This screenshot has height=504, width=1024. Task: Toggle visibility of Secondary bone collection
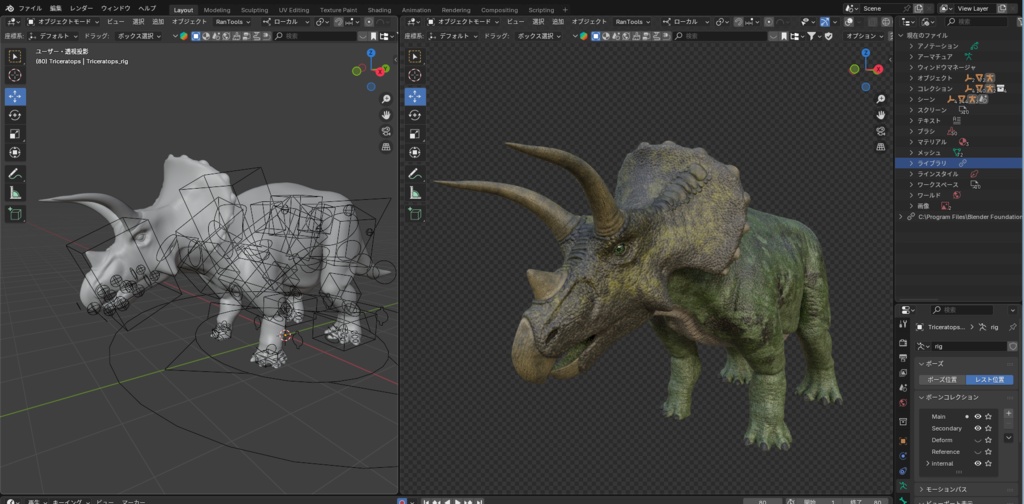978,428
